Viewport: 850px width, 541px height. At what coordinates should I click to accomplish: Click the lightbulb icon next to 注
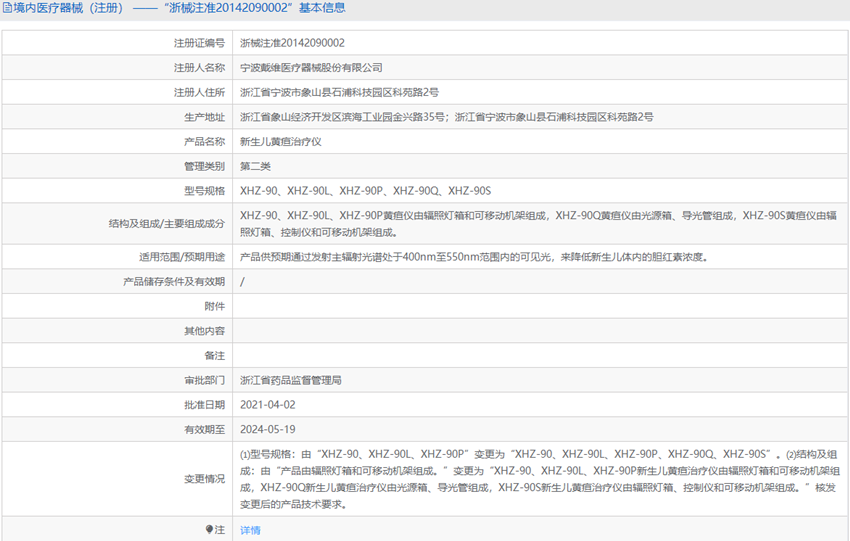click(x=209, y=529)
